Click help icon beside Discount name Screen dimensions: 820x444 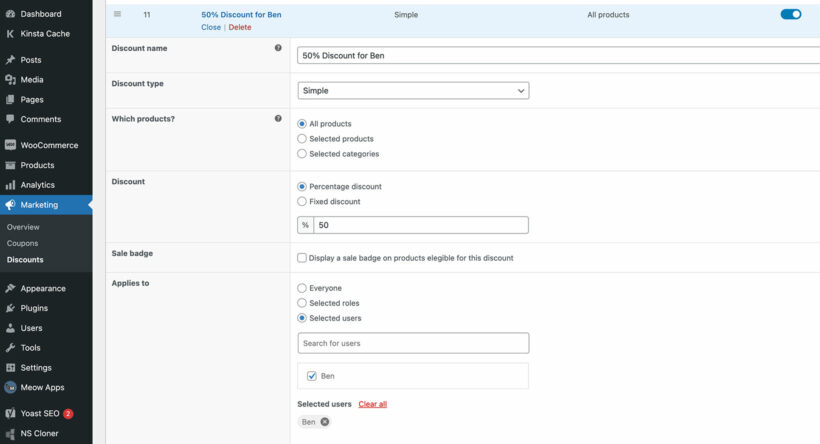[x=278, y=48]
